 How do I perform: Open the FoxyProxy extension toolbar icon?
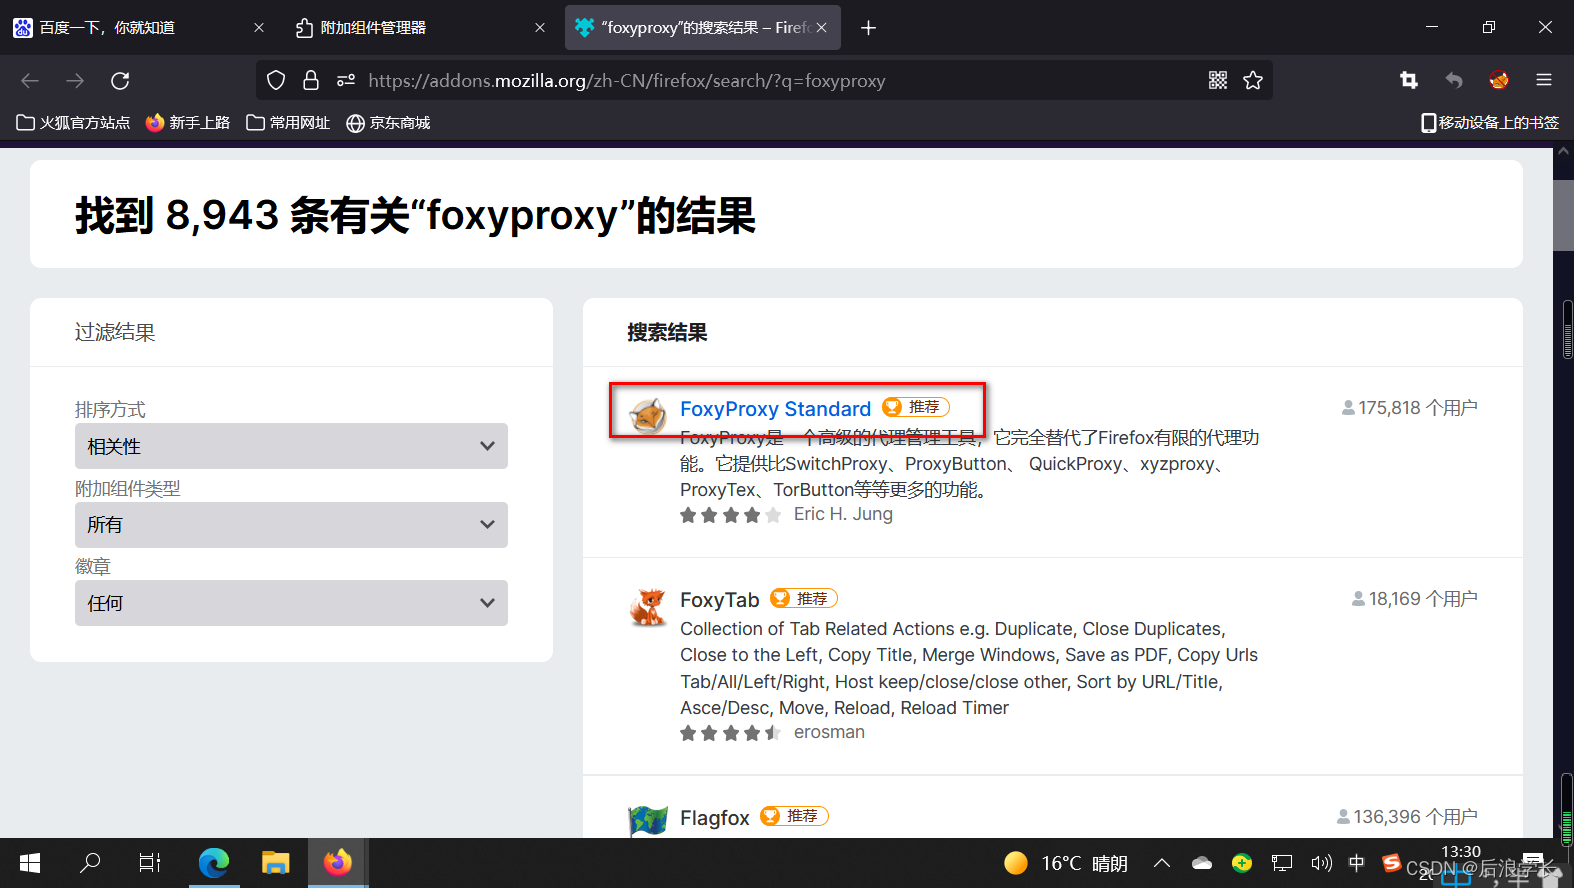click(1498, 81)
